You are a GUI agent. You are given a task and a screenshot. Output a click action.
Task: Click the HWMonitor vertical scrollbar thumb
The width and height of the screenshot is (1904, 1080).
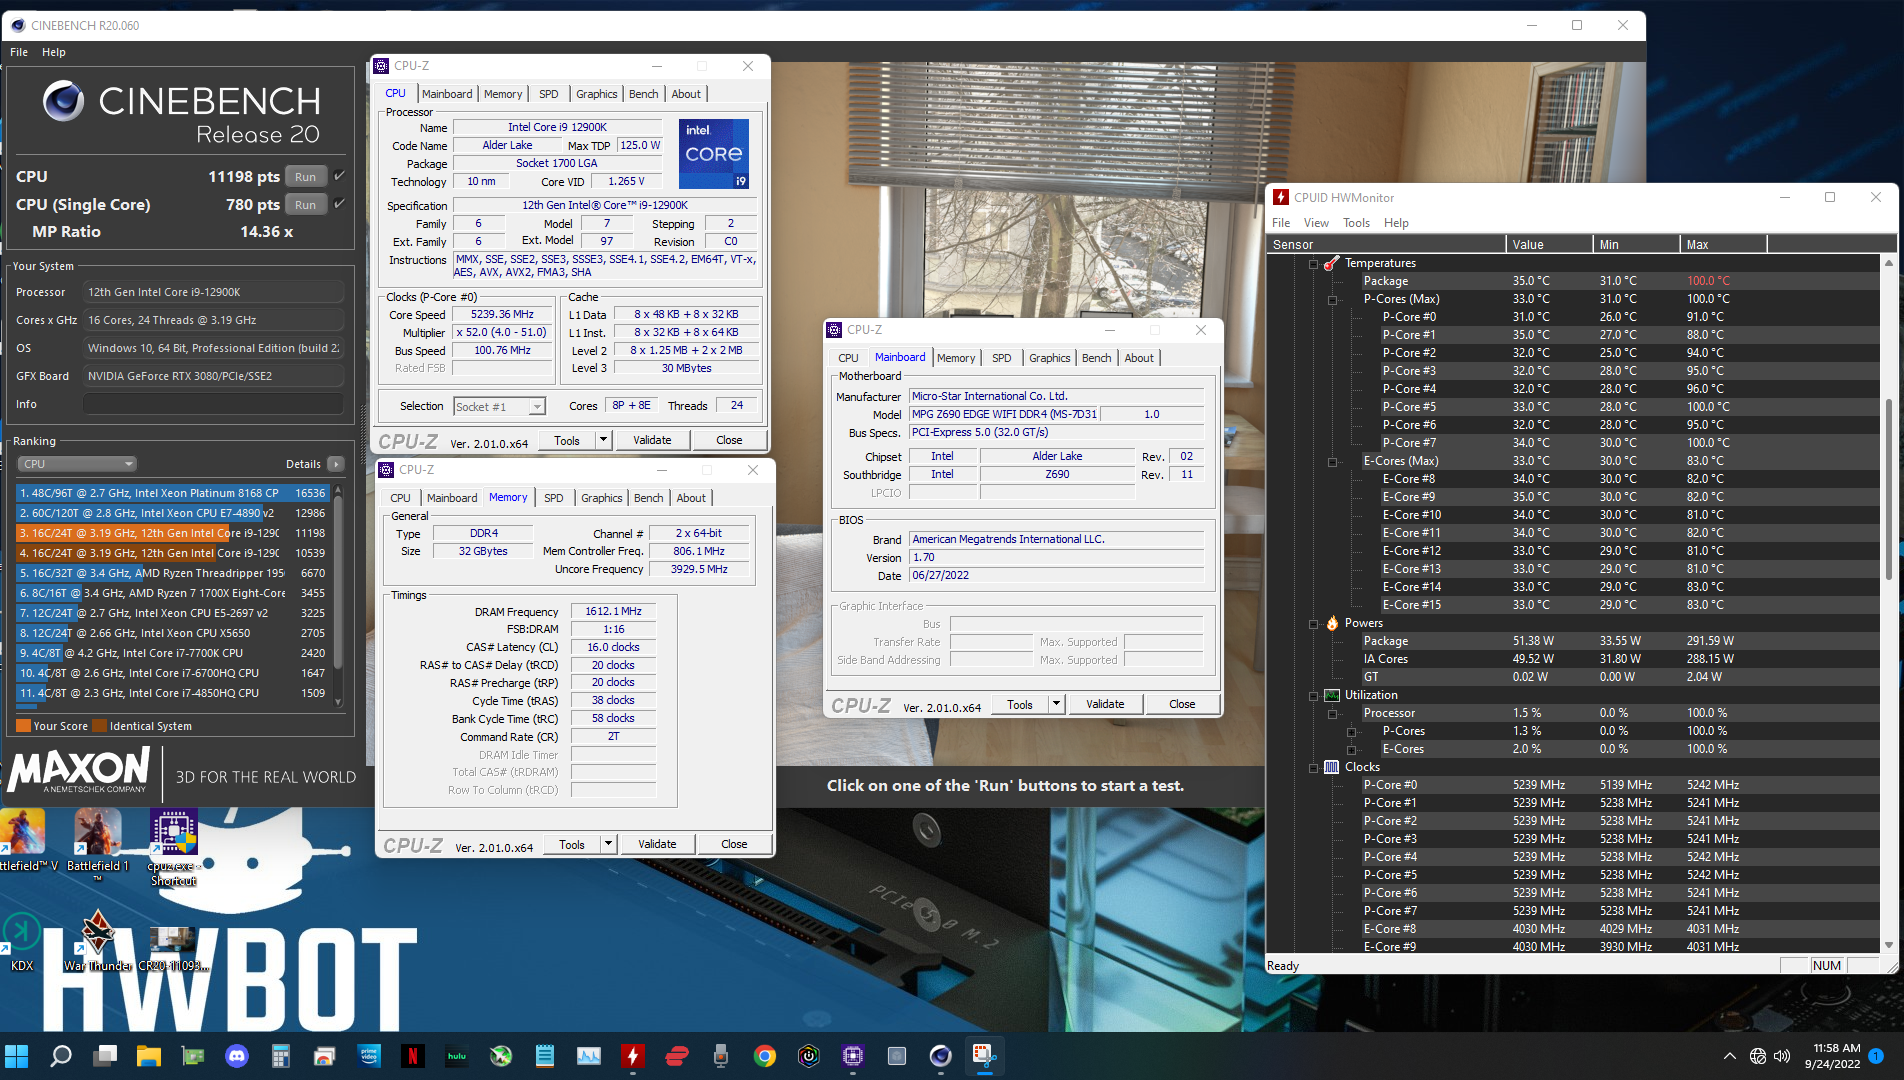tap(1889, 490)
